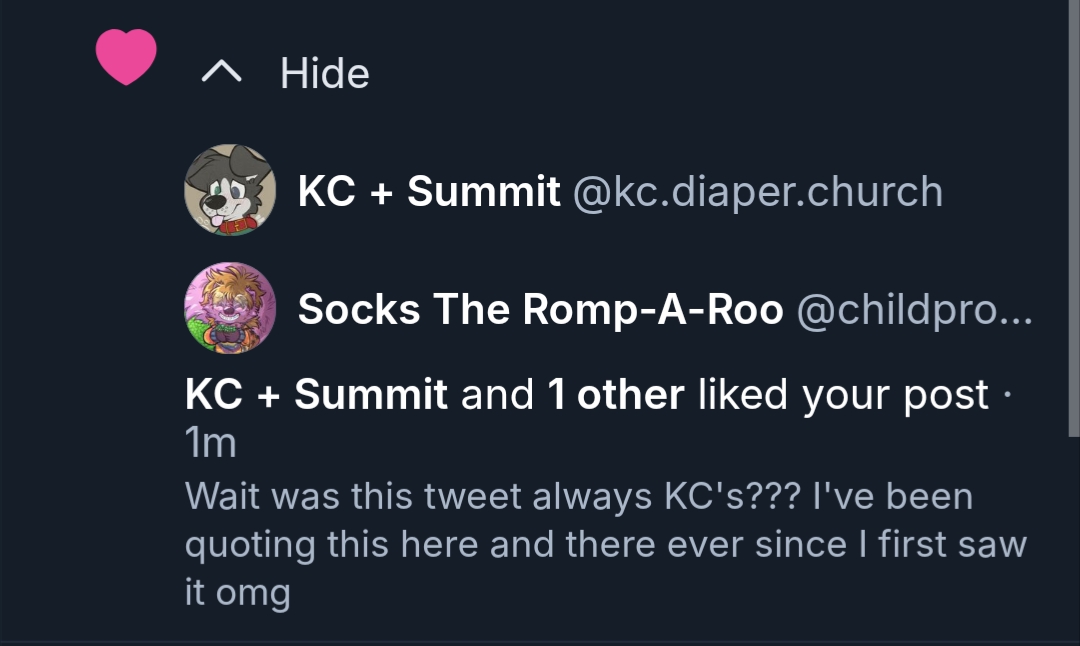Image resolution: width=1080 pixels, height=646 pixels.
Task: Click the "liked your post" notification text
Action: [842, 395]
